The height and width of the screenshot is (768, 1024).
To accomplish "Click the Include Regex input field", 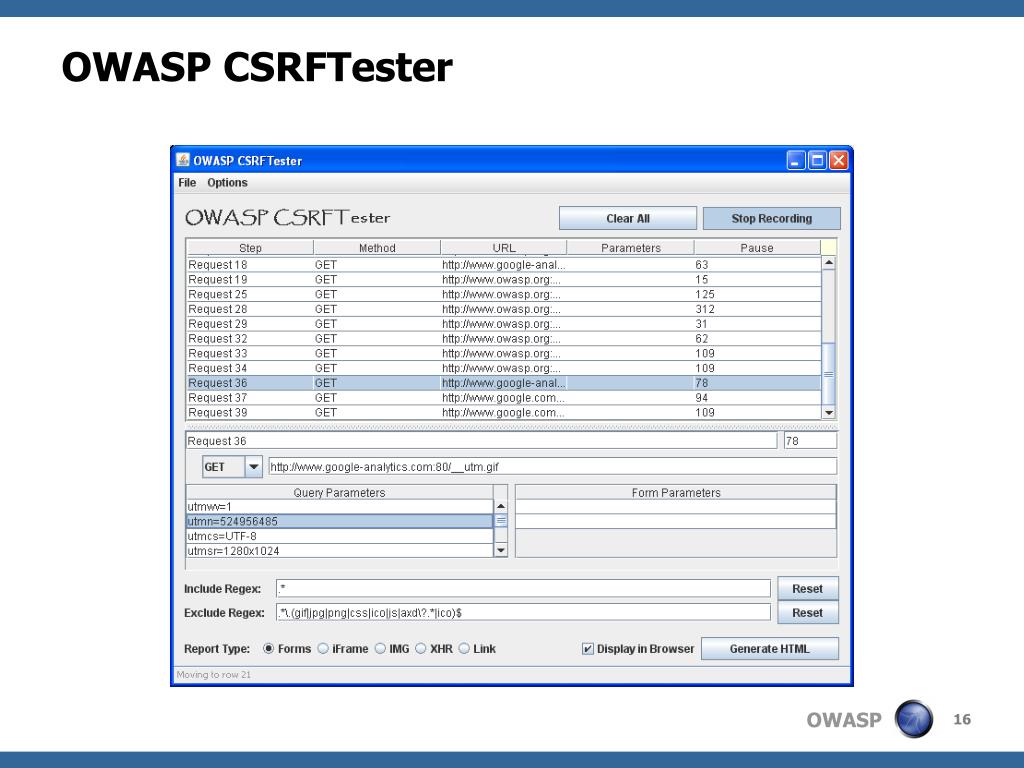I will [523, 588].
